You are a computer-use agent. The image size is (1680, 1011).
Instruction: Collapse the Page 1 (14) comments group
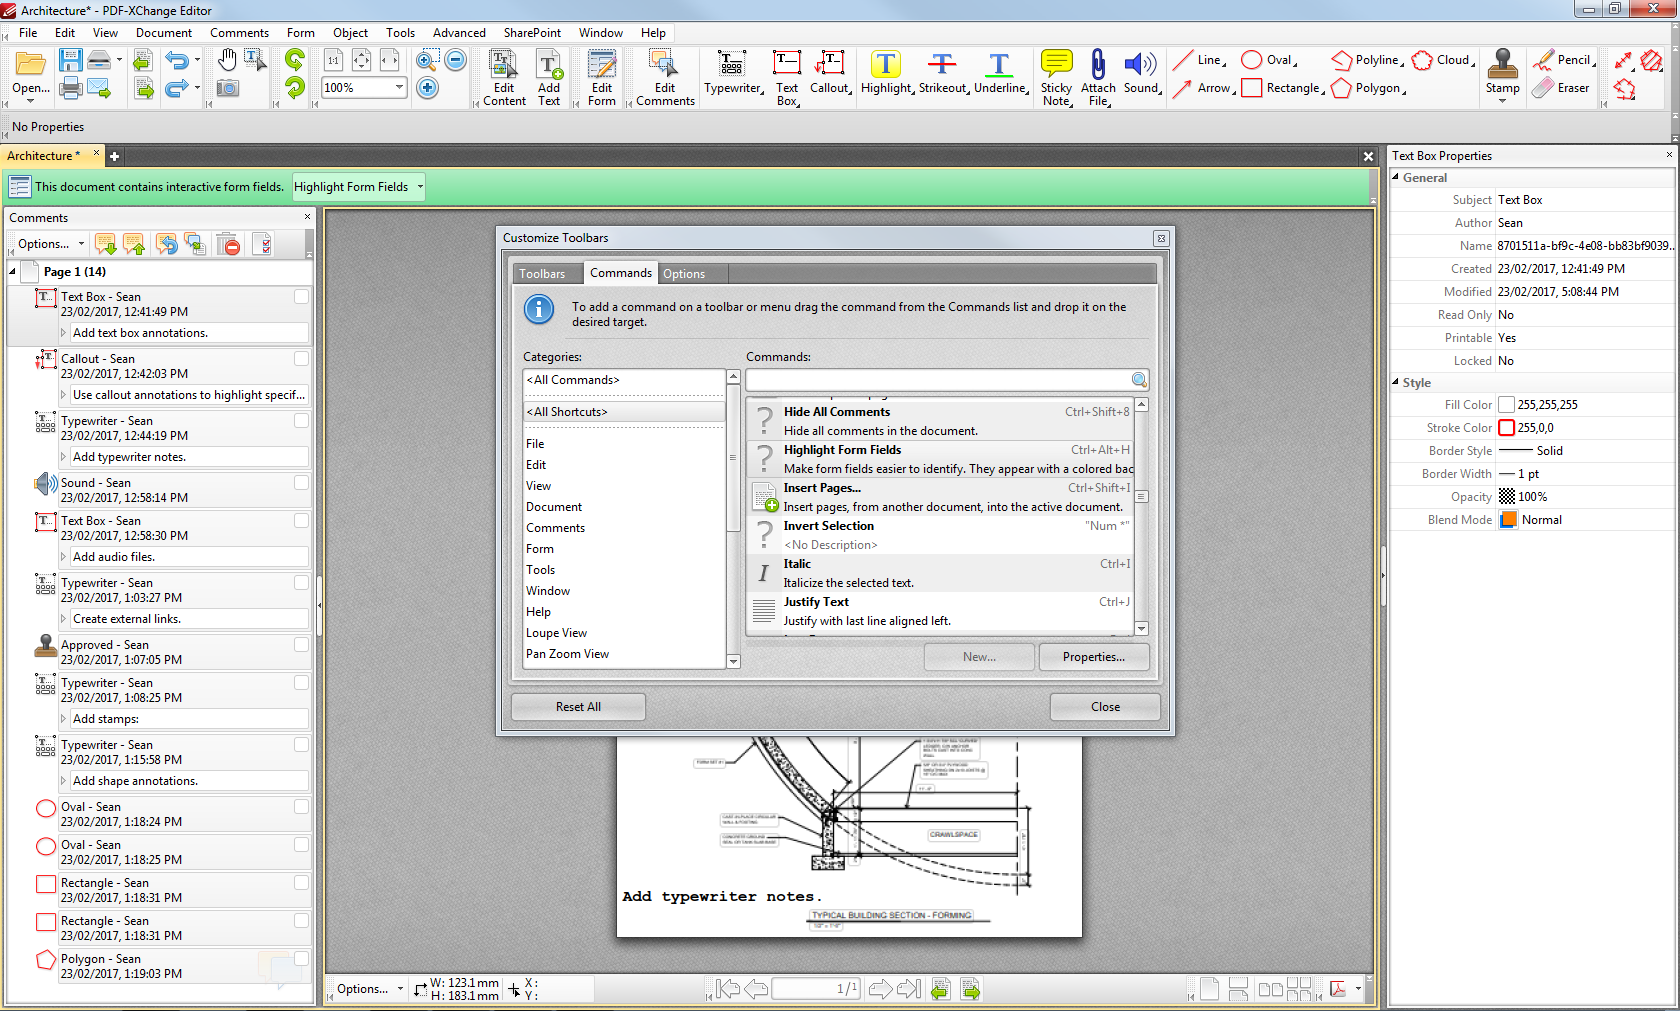point(13,272)
